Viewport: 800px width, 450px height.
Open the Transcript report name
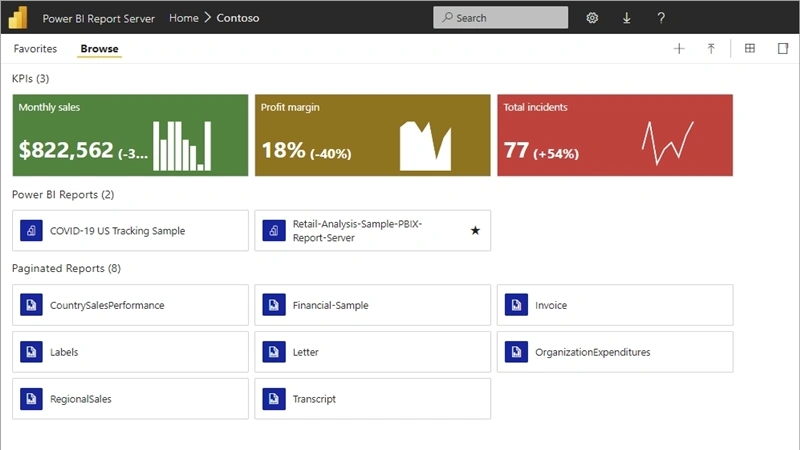click(314, 399)
